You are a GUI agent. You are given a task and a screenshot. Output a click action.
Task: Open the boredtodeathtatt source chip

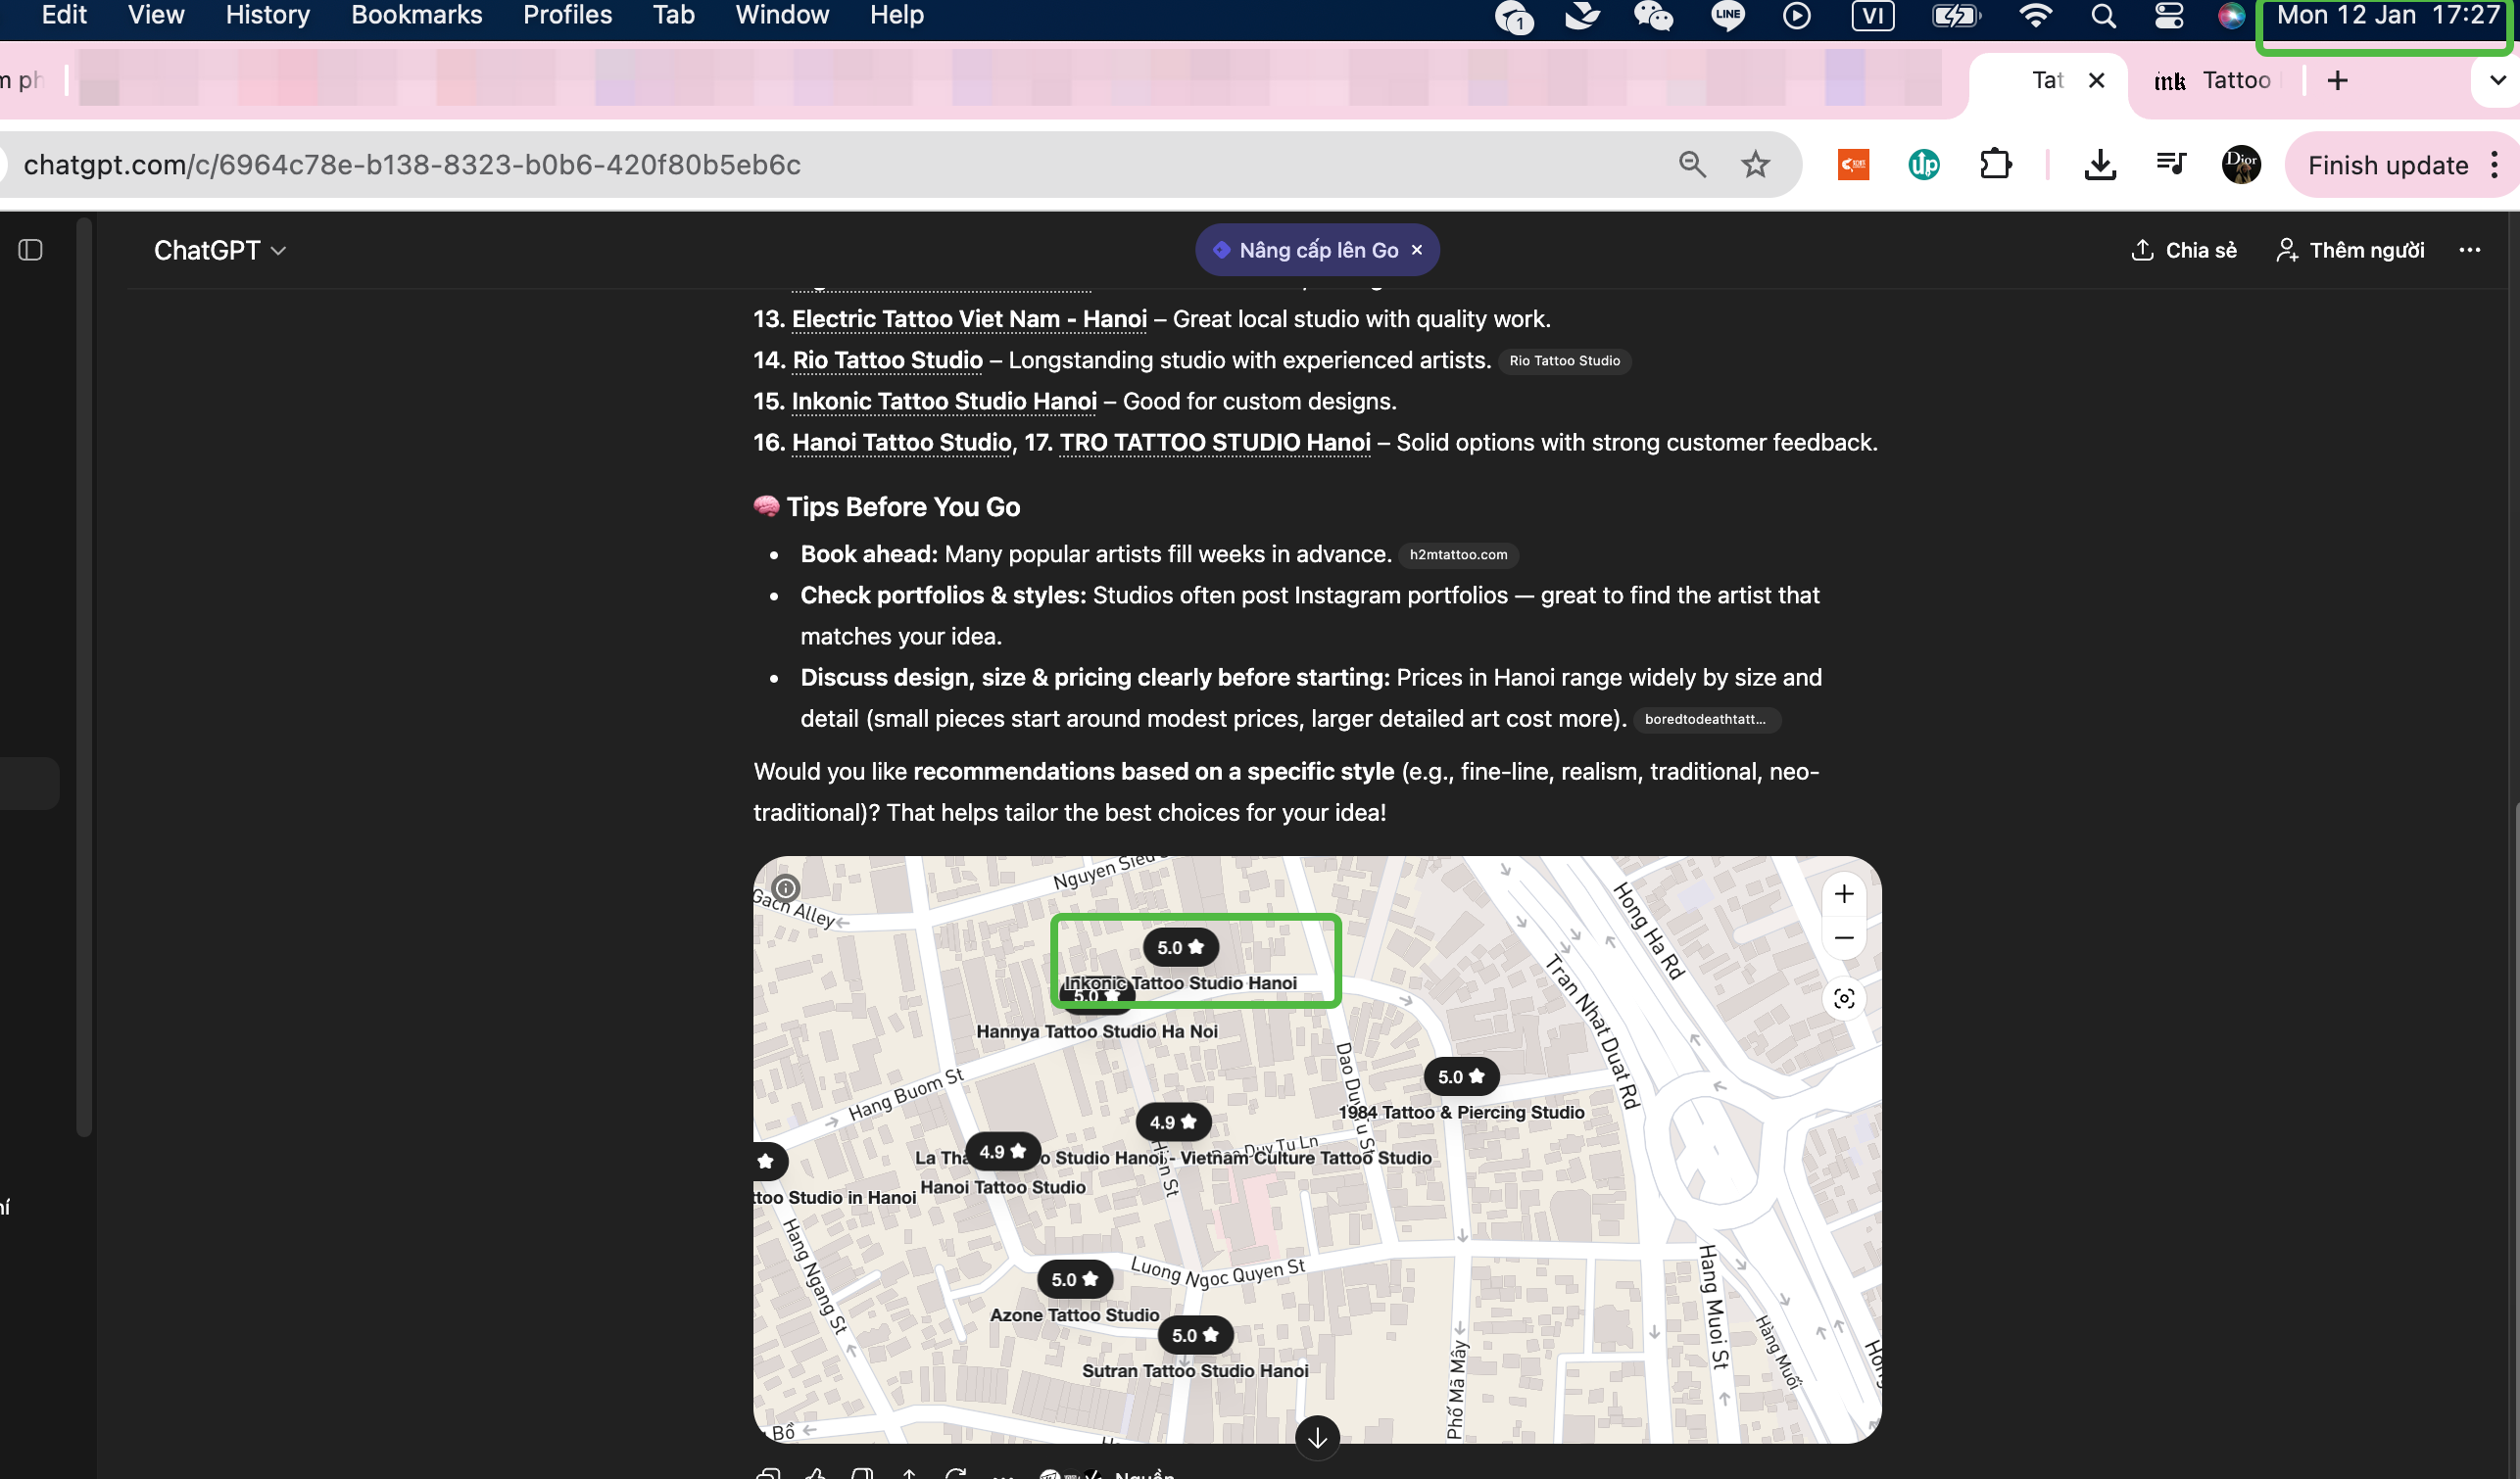tap(1706, 719)
